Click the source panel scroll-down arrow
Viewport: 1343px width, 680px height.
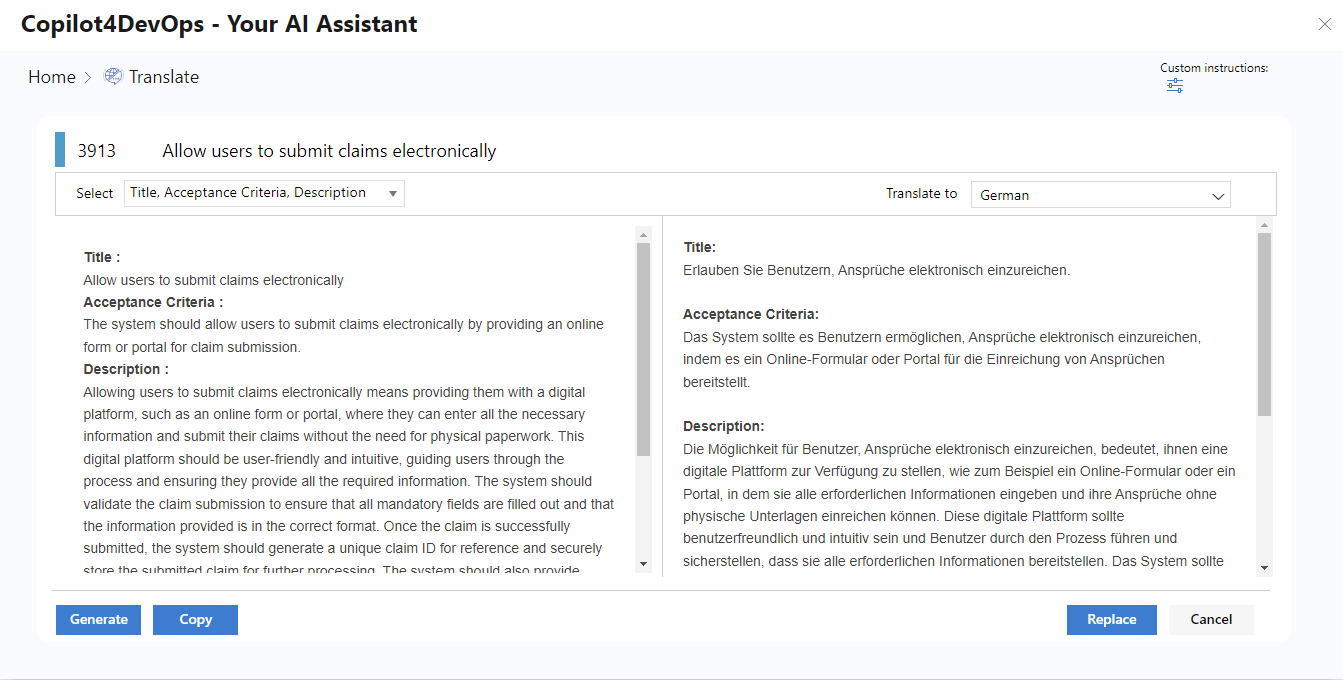point(643,565)
